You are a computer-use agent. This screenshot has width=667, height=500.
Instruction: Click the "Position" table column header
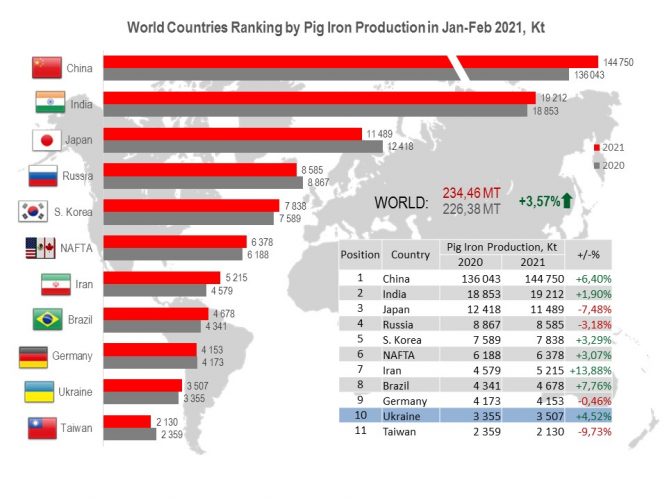pyautogui.click(x=359, y=255)
